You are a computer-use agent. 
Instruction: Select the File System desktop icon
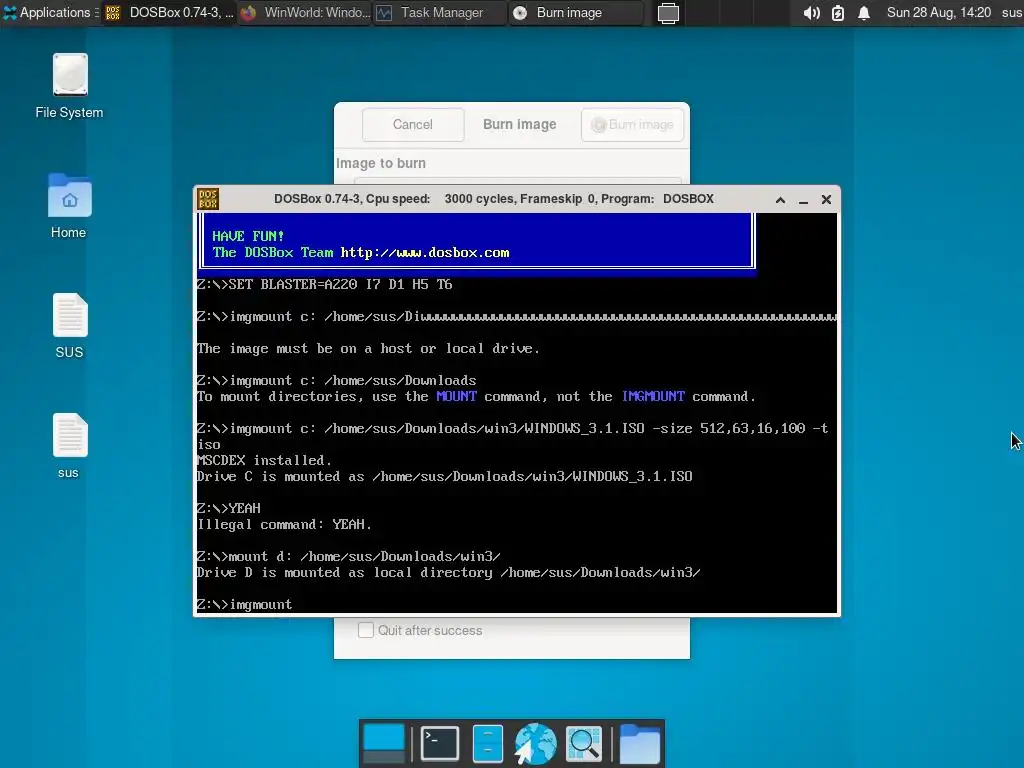coord(69,86)
